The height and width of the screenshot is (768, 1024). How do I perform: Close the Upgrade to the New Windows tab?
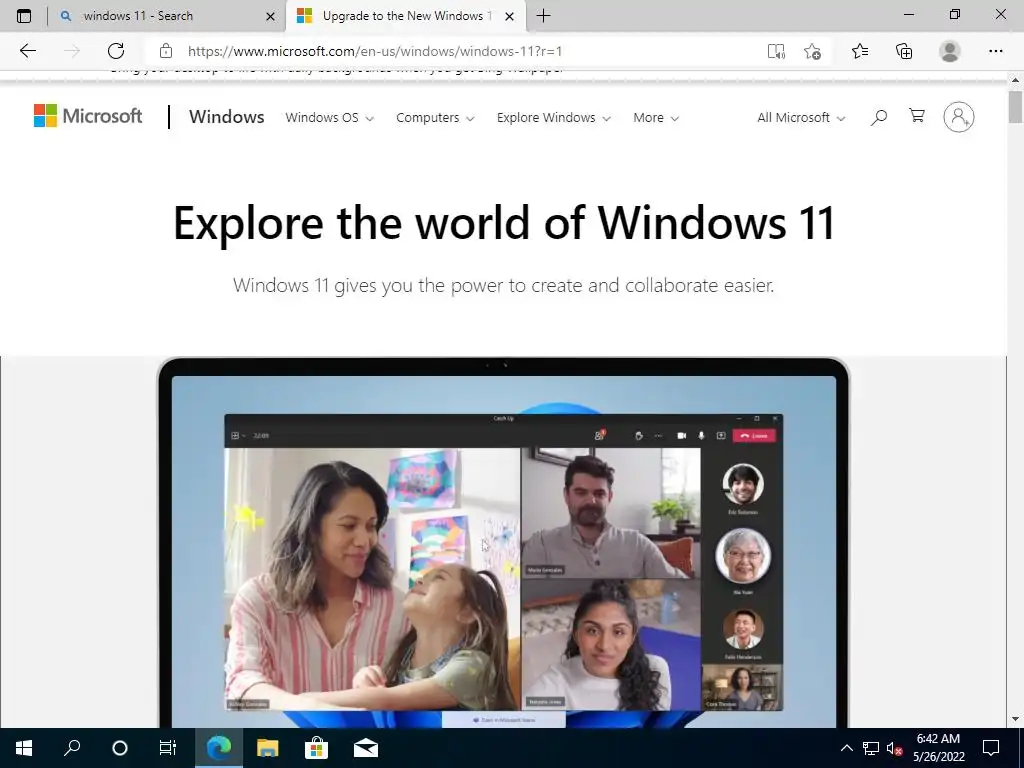pos(509,16)
